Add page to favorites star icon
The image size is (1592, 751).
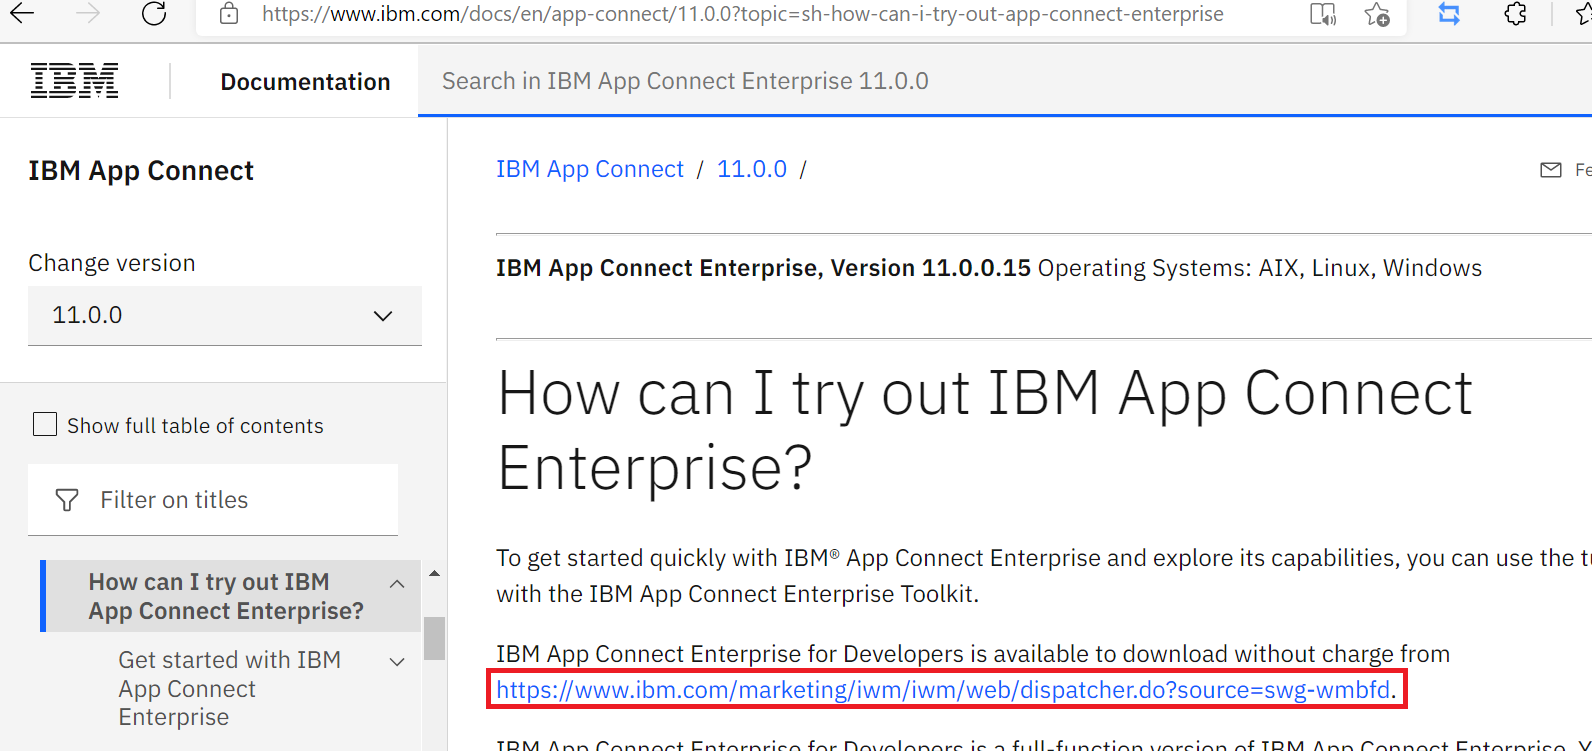click(x=1377, y=14)
